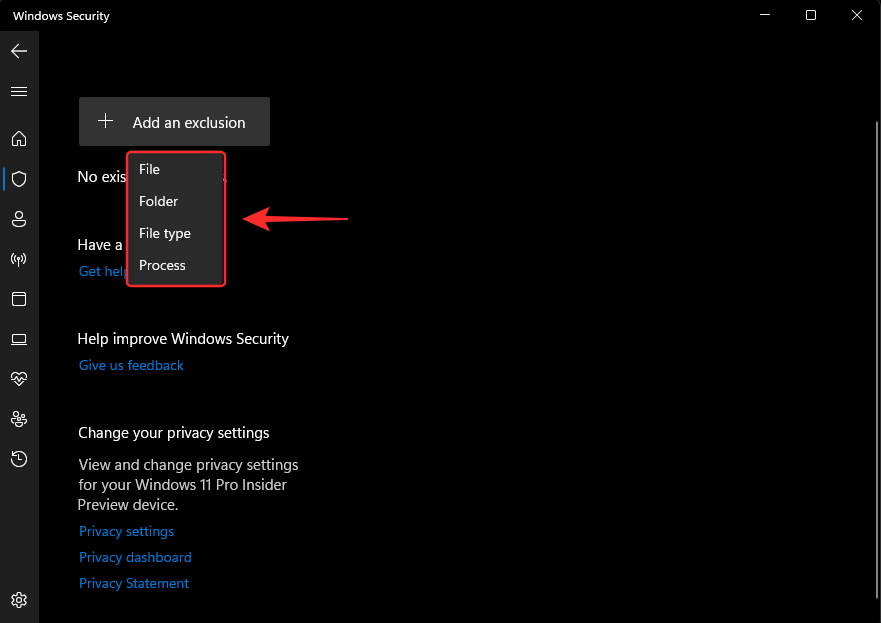The height and width of the screenshot is (623, 881).
Task: Open App & browser control icon
Action: click(19, 299)
